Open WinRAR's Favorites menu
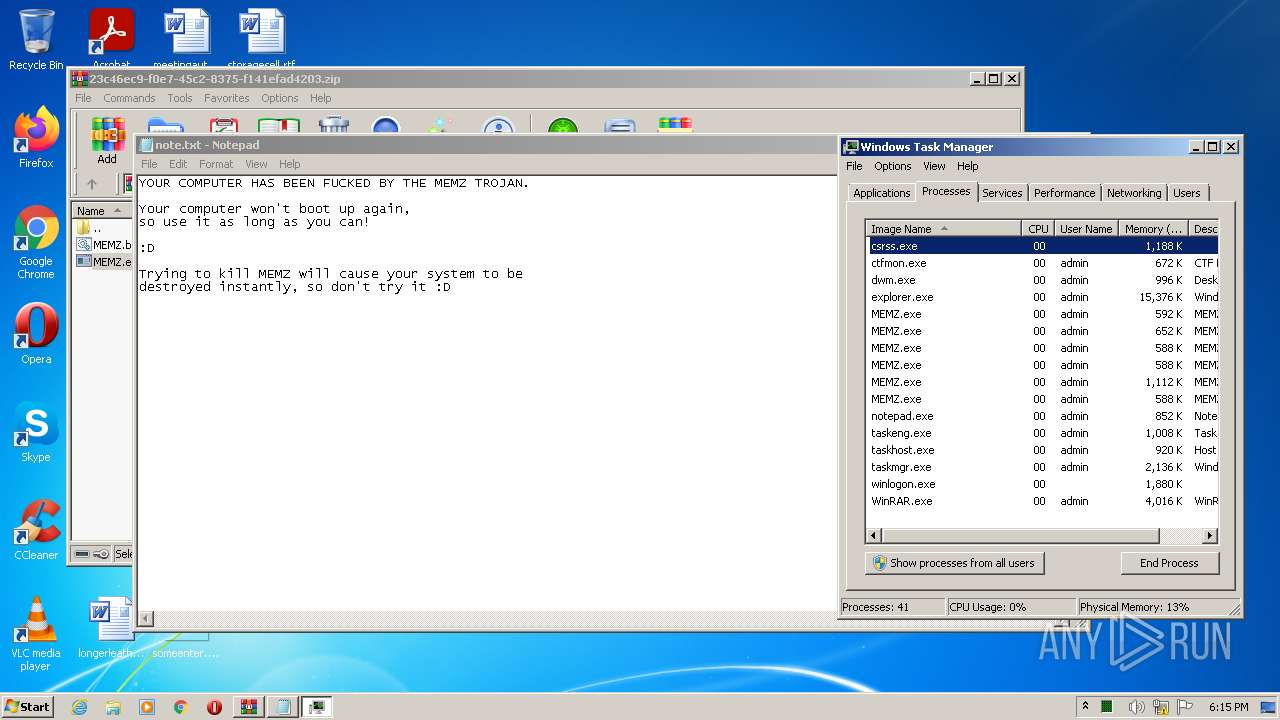The width and height of the screenshot is (1280, 720). coord(227,98)
